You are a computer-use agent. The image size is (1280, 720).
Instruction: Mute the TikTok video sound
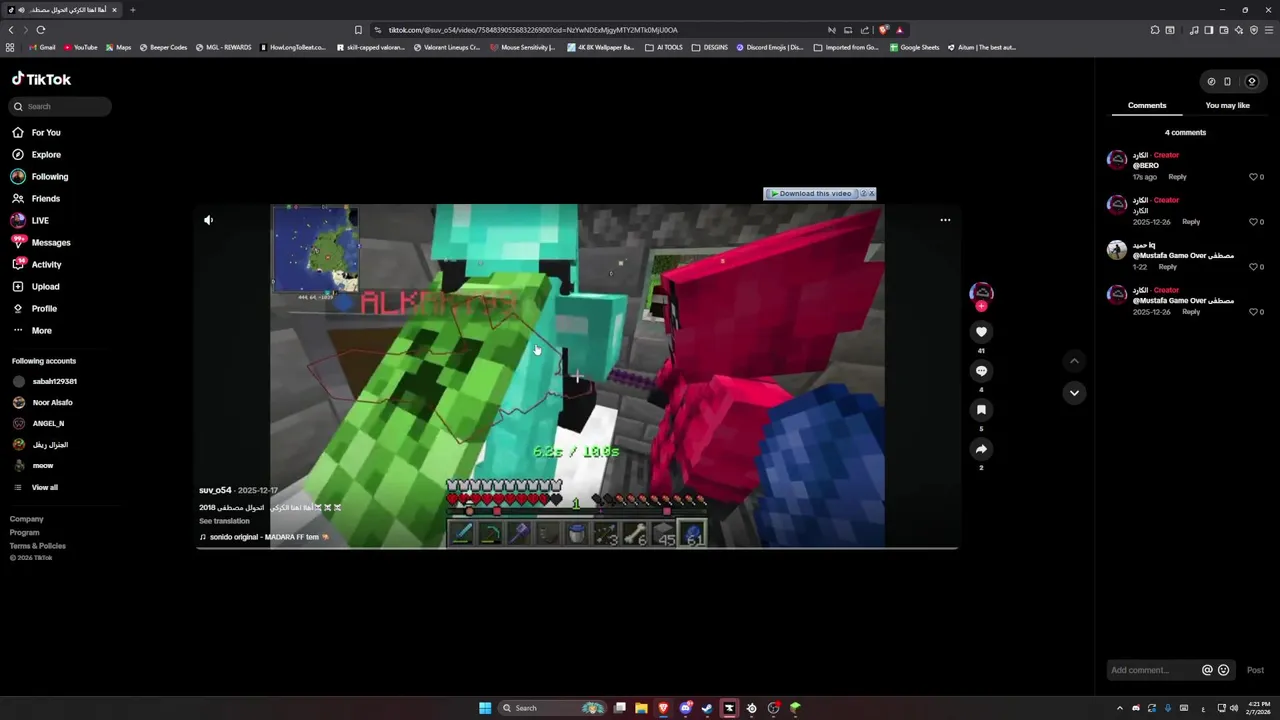(x=208, y=220)
